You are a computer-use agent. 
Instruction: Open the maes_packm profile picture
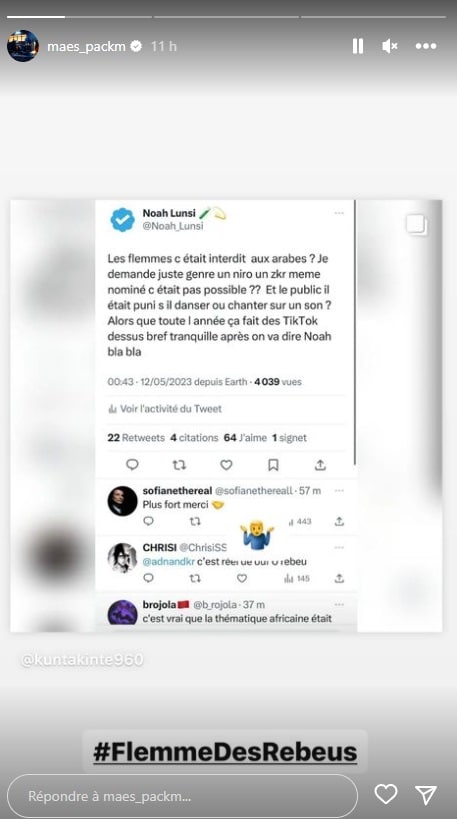point(22,46)
